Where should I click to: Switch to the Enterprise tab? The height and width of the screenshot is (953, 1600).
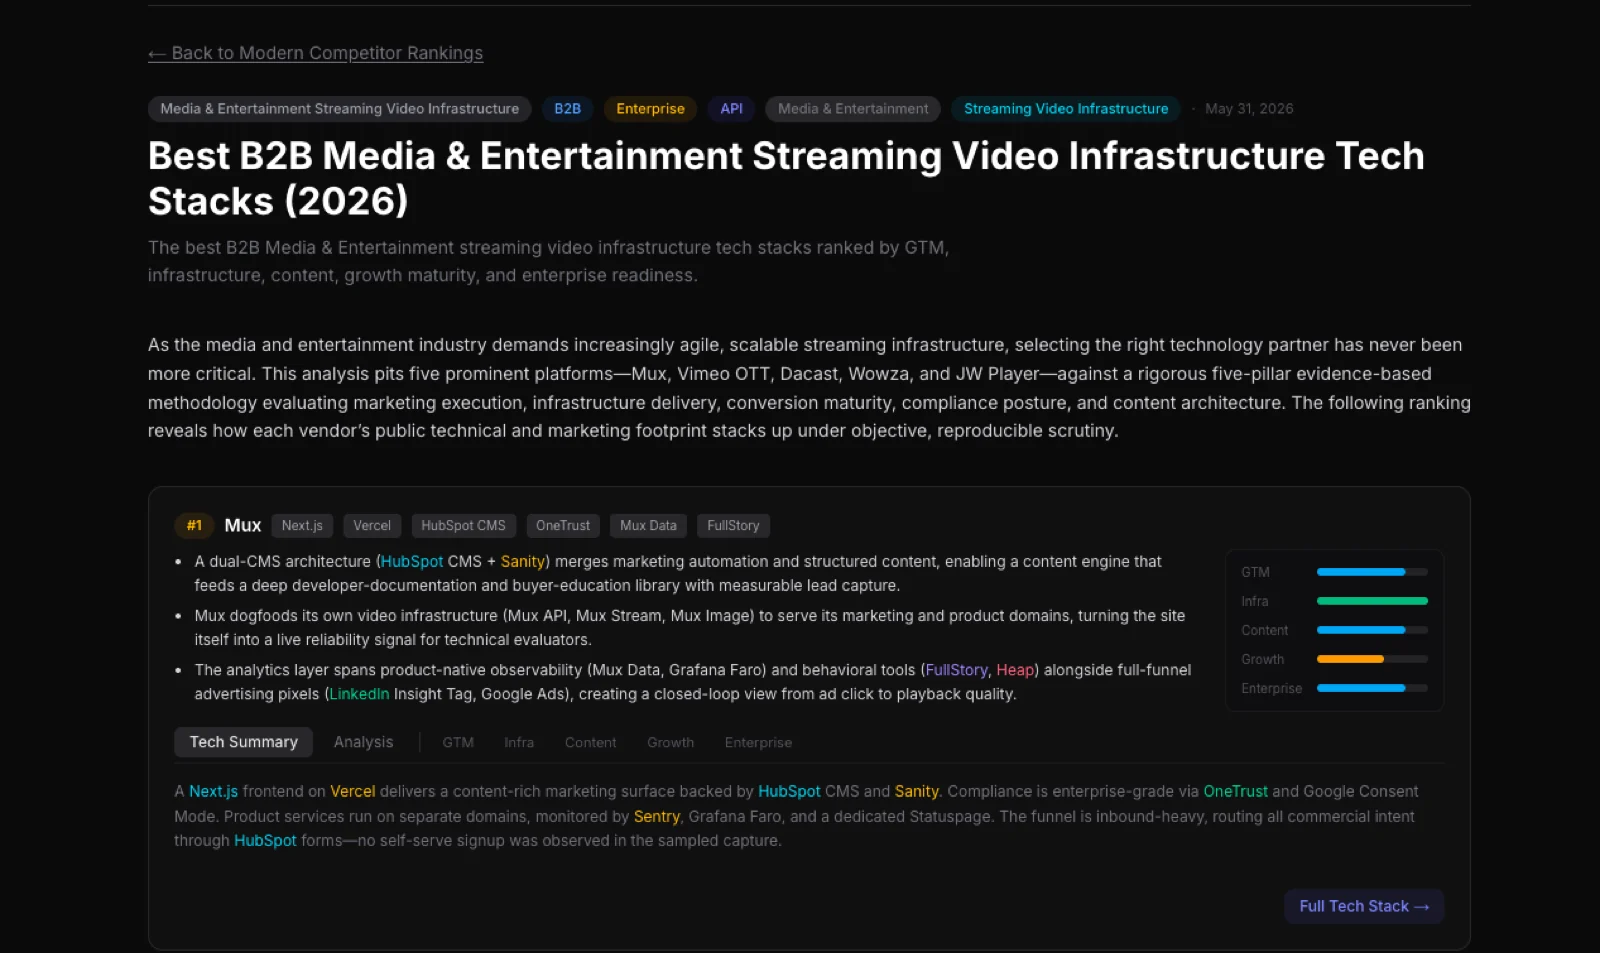(x=758, y=742)
